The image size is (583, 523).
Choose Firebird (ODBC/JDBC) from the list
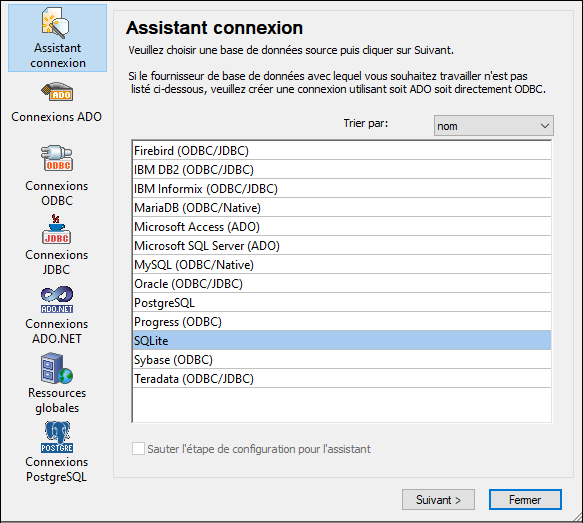(x=342, y=151)
